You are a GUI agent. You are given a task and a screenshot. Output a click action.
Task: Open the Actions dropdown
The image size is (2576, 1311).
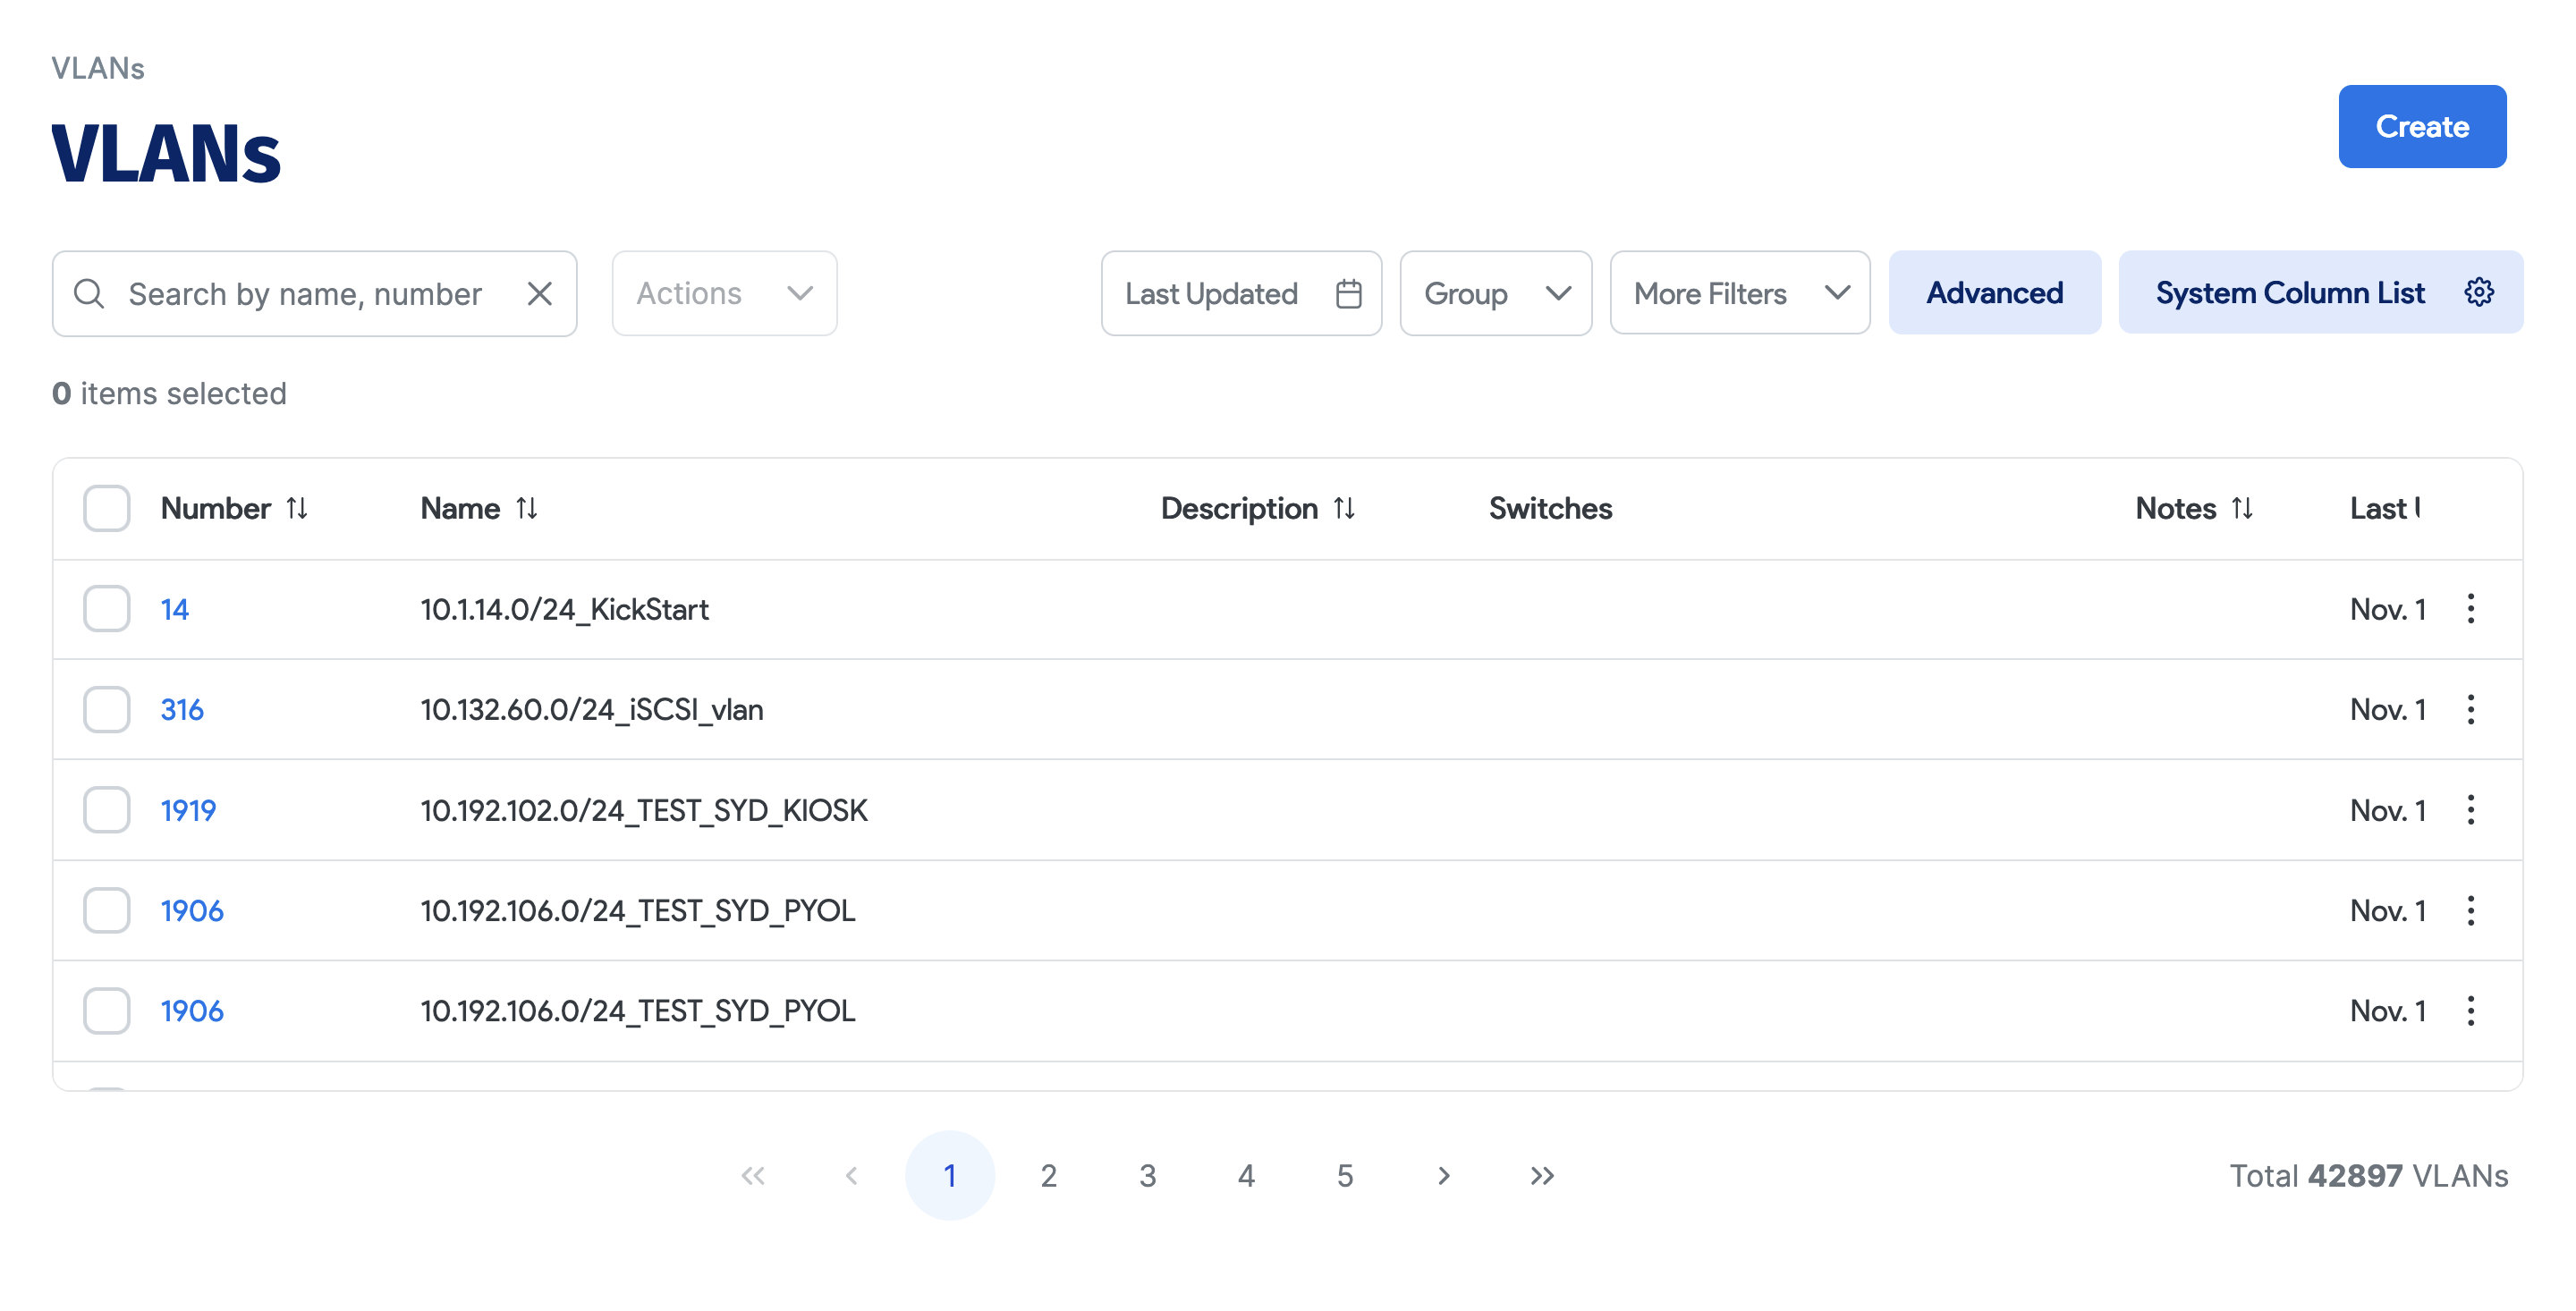(x=724, y=293)
